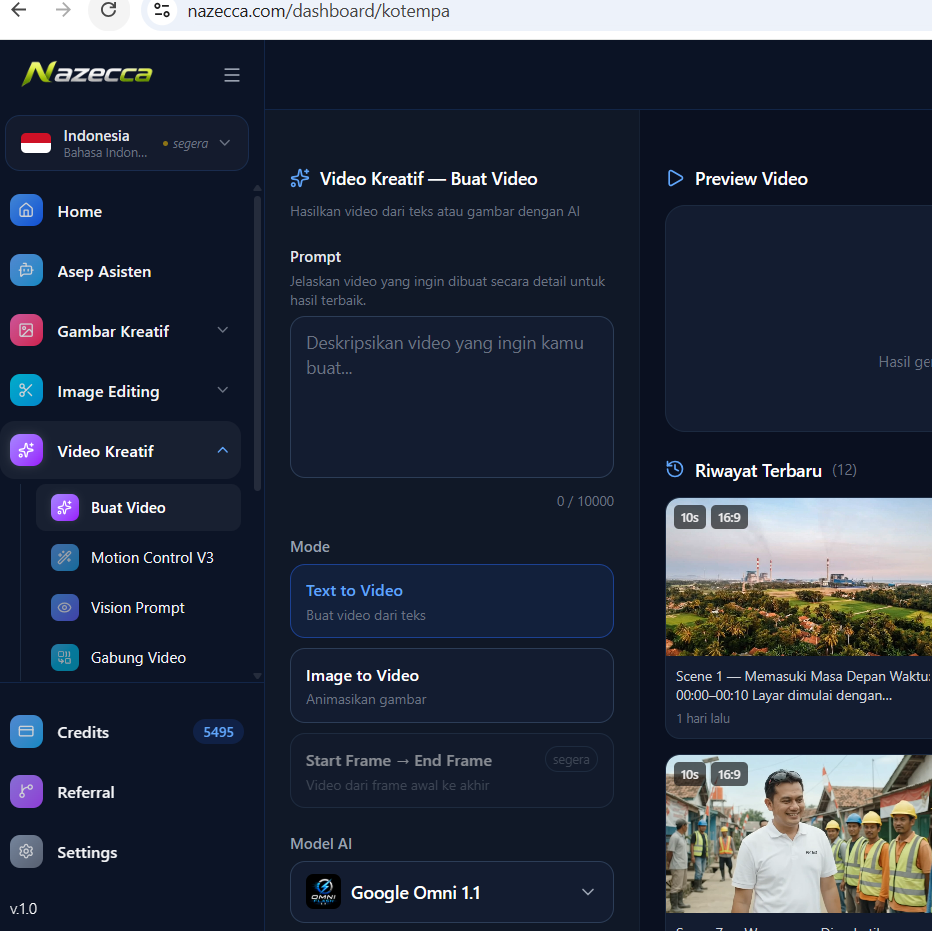Click the Vision Prompt eye icon

[x=65, y=608]
